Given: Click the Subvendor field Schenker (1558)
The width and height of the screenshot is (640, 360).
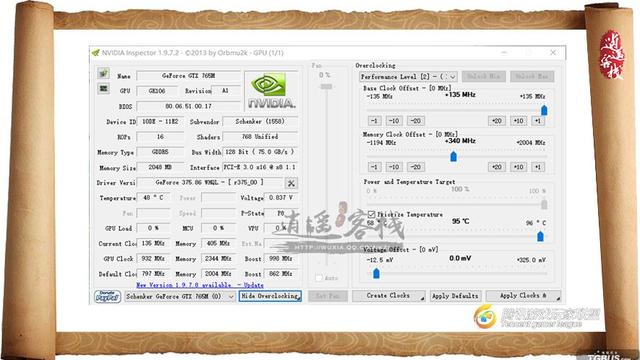Looking at the screenshot, I should click(x=260, y=121).
